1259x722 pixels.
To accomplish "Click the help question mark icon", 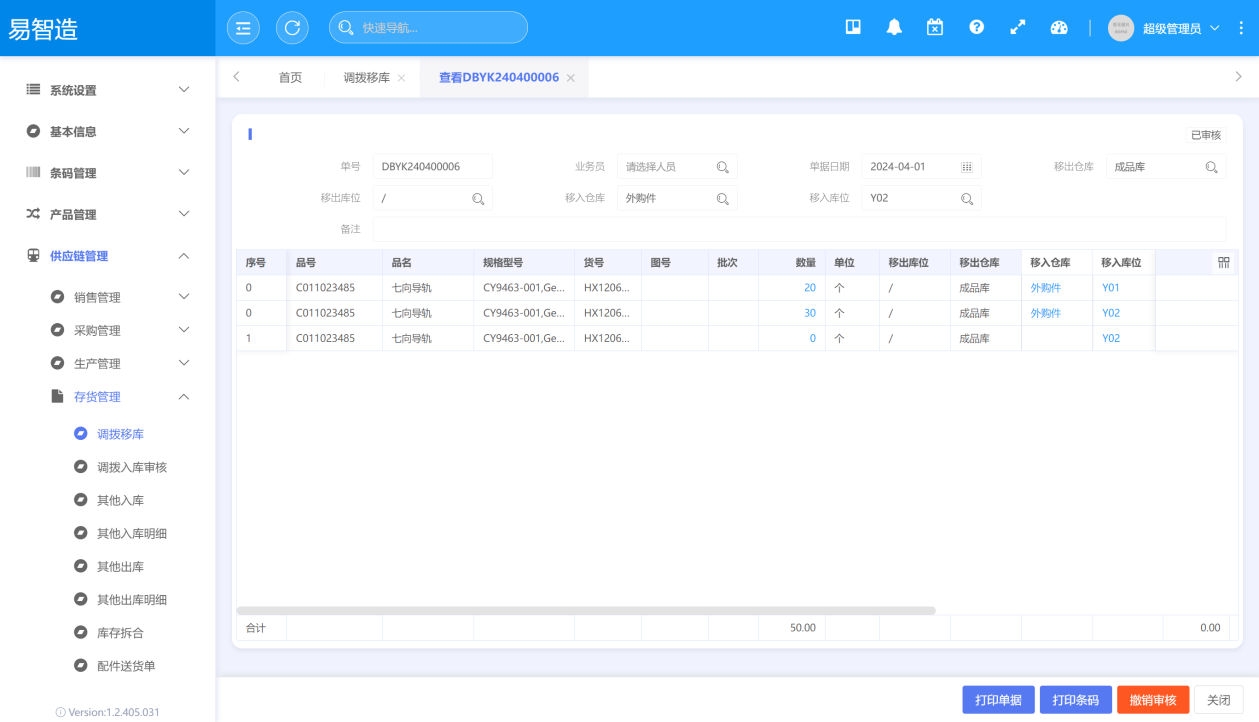I will pyautogui.click(x=976, y=28).
